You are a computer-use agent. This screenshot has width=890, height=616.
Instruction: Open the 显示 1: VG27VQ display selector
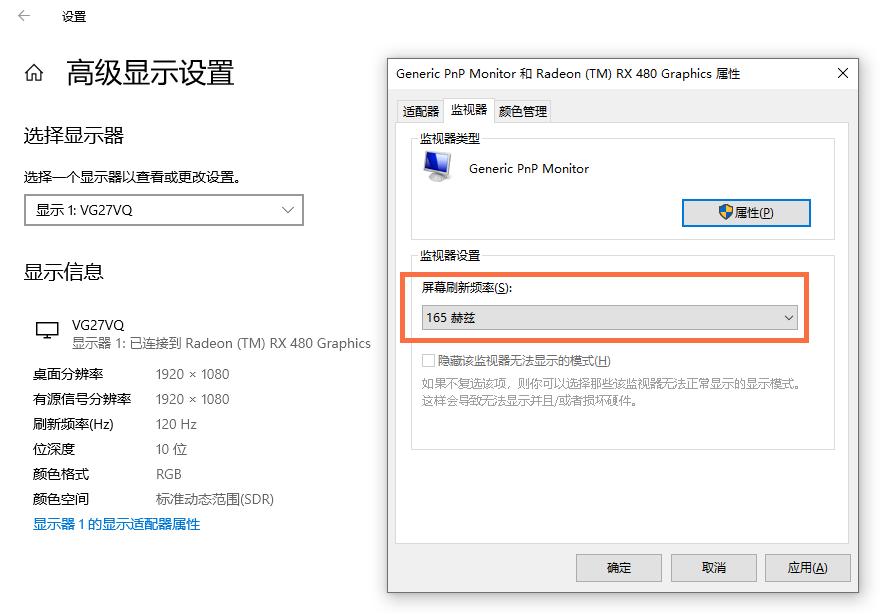163,210
